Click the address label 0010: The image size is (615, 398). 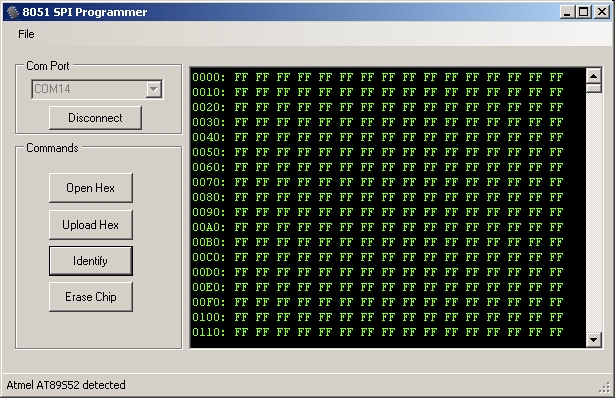(209, 92)
